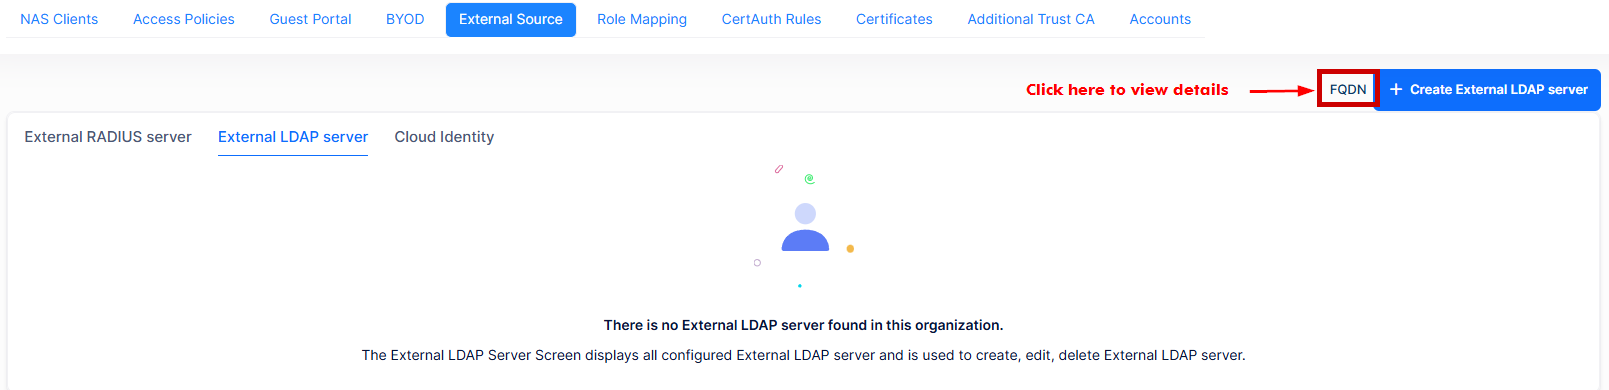Switch to Access Policies tab
The height and width of the screenshot is (390, 1609).
[184, 19]
